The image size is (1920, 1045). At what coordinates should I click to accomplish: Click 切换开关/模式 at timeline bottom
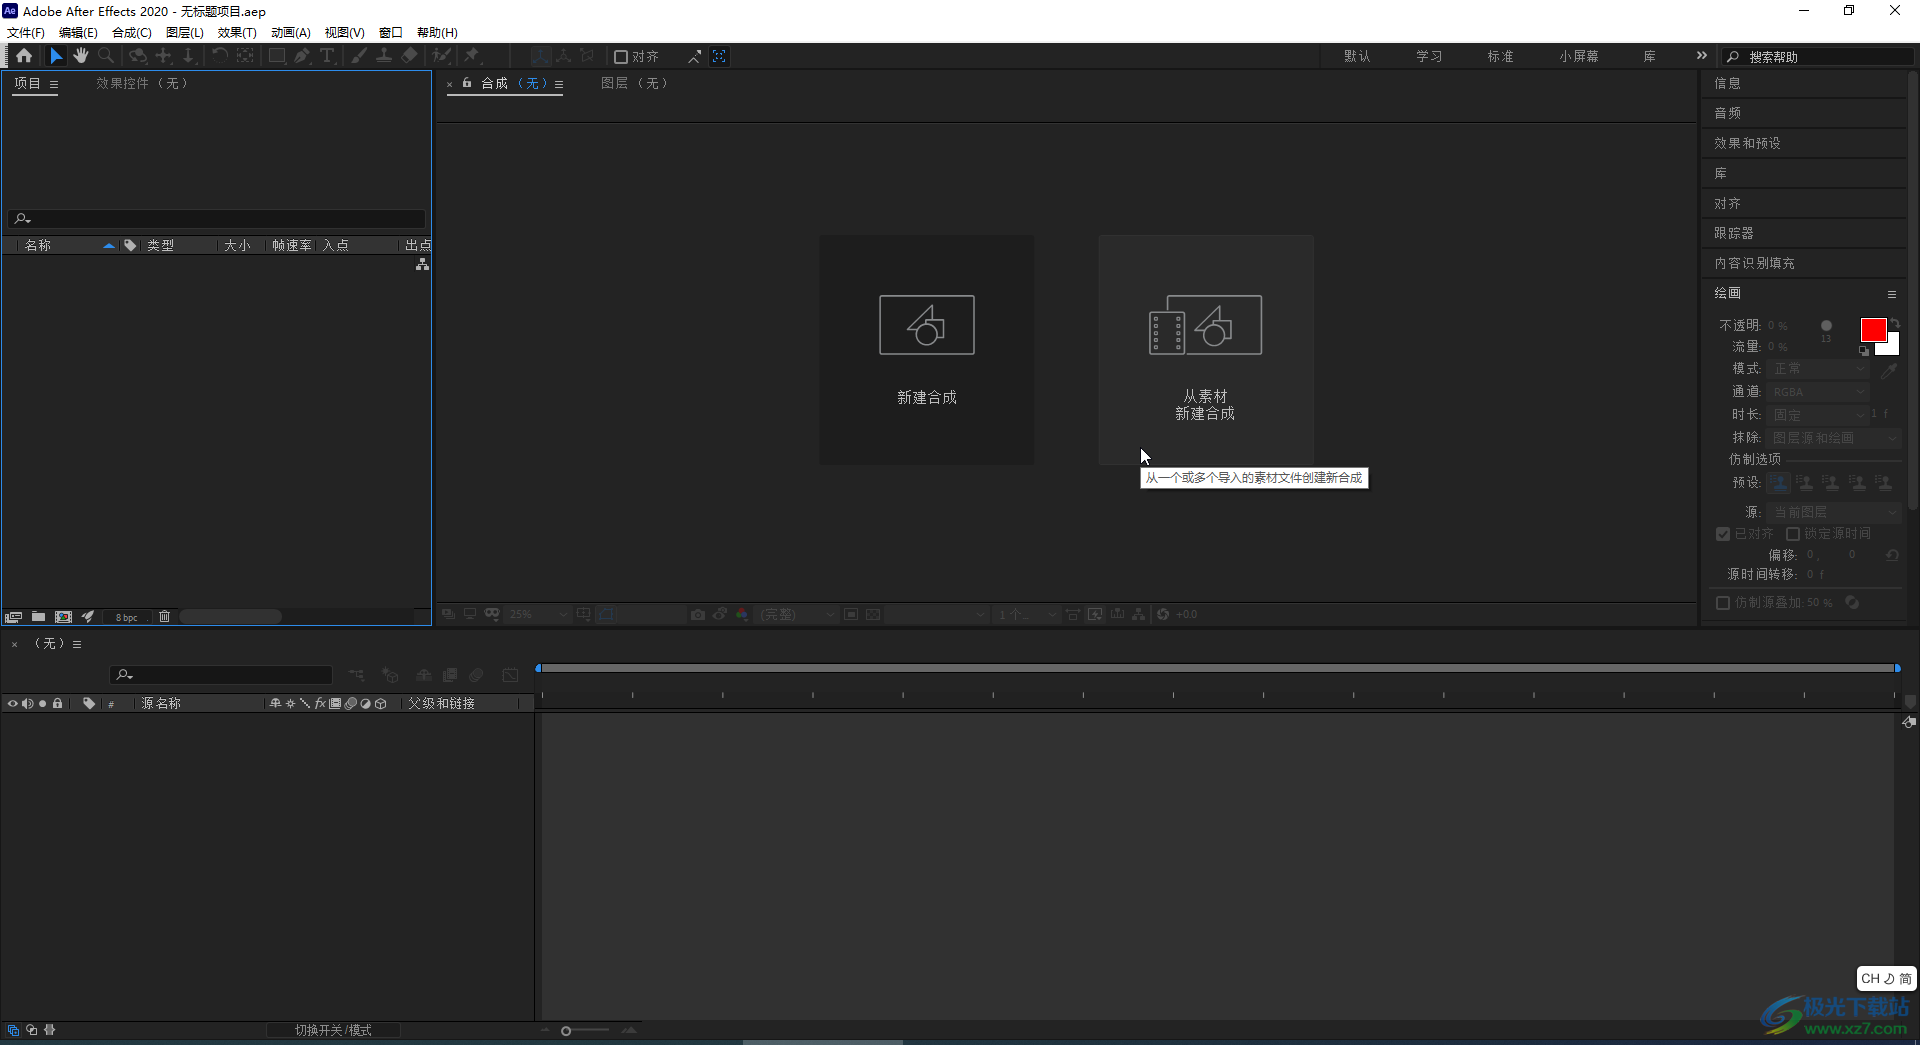pos(333,1031)
